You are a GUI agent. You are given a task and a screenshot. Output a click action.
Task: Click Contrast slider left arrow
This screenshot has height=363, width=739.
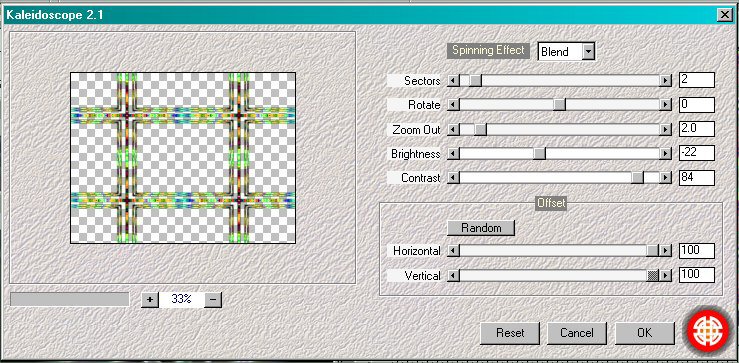tap(453, 178)
